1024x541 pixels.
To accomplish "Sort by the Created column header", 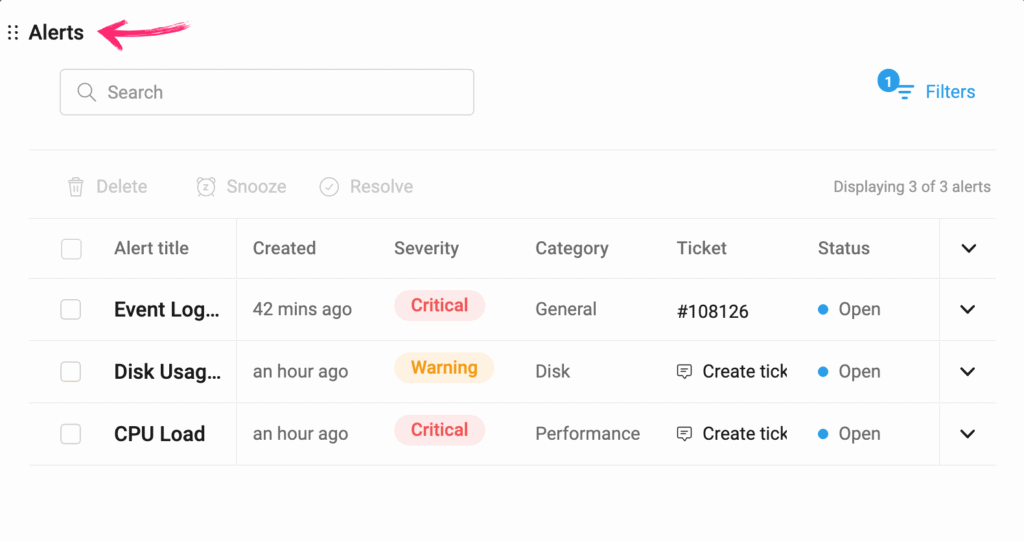I will 284,249.
